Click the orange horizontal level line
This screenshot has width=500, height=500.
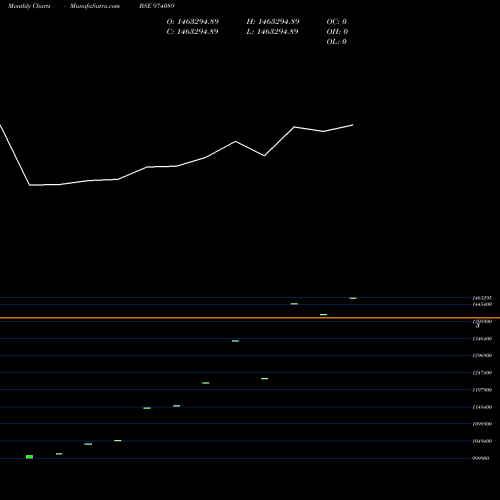tap(250, 318)
